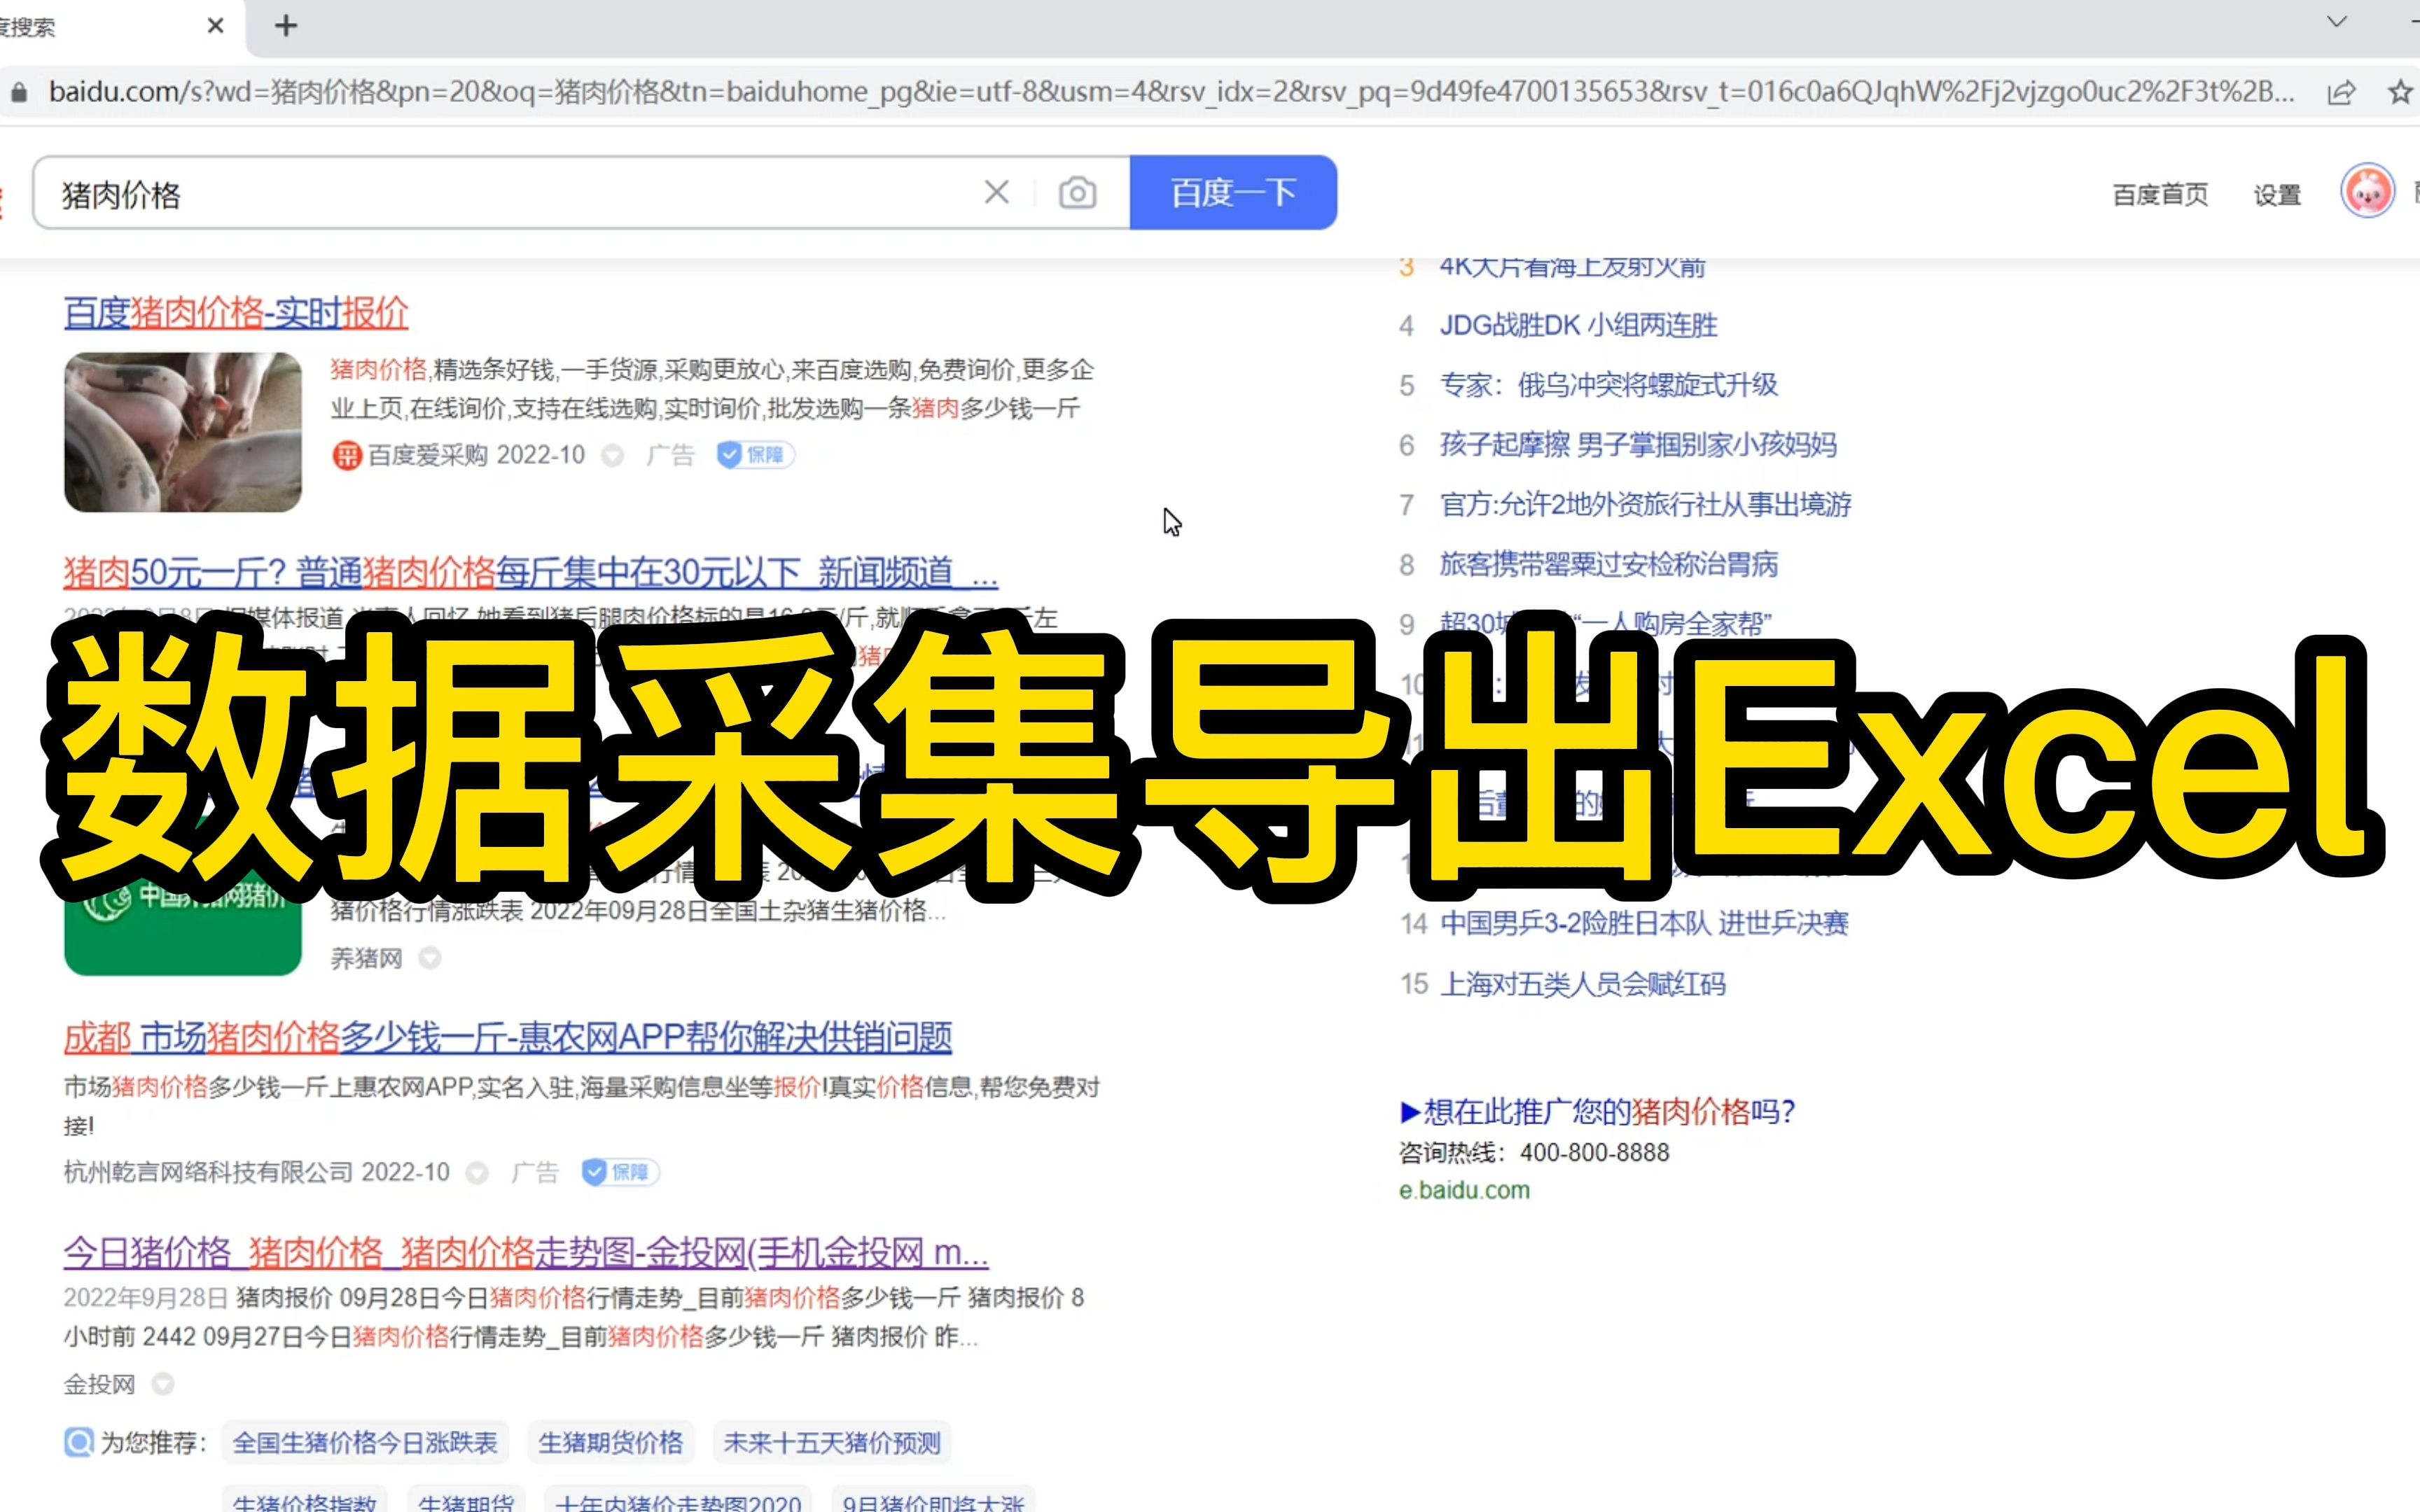Bookmark this page with star icon
The height and width of the screenshot is (1512, 2420).
(x=2400, y=92)
